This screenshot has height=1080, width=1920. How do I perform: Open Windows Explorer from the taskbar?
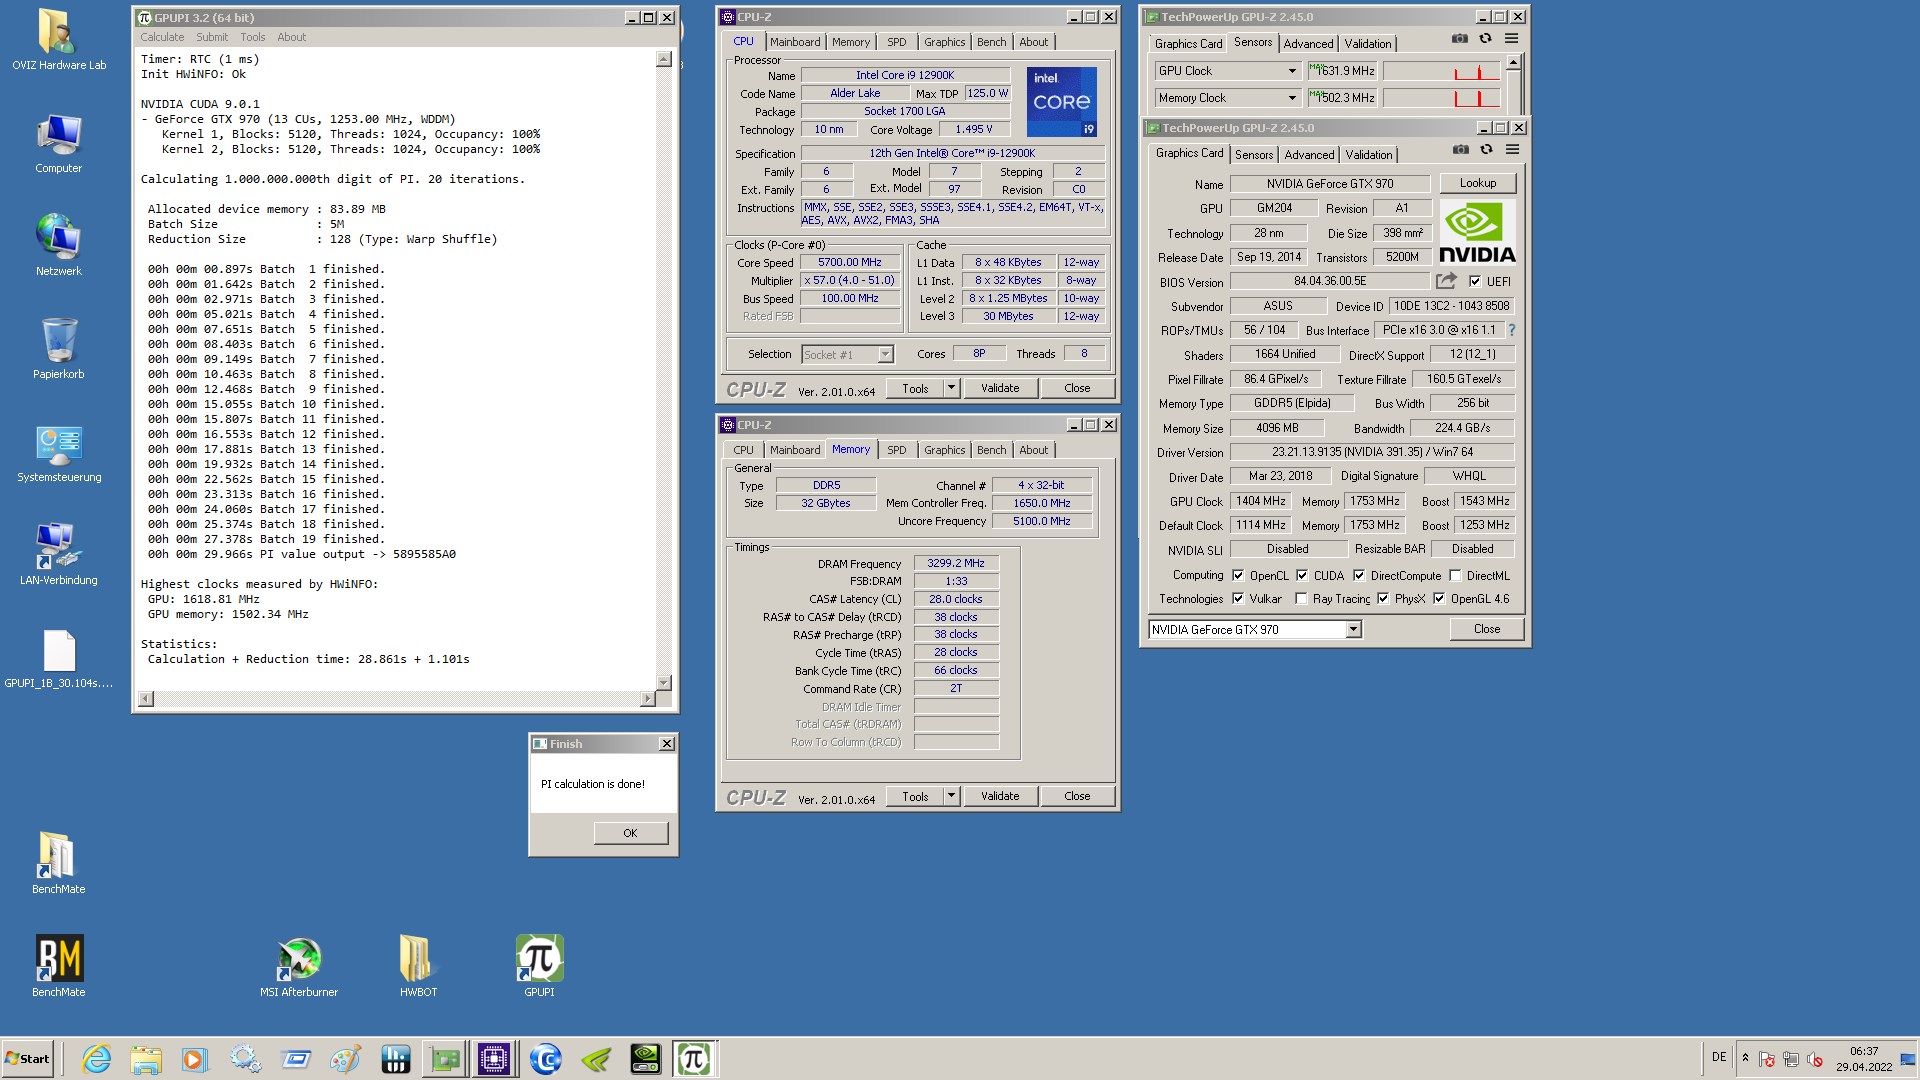click(x=146, y=1059)
